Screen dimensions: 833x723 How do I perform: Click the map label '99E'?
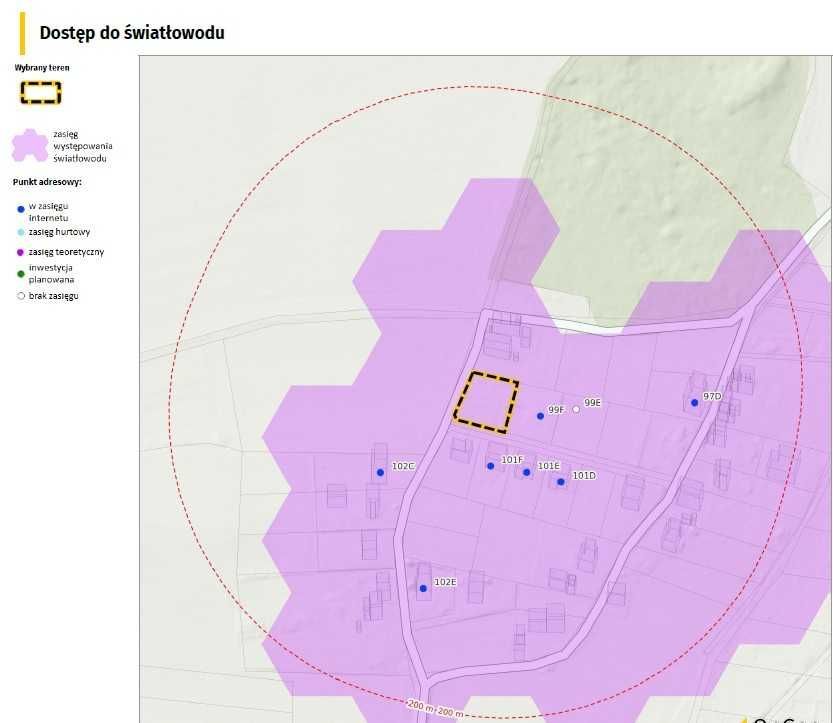coord(592,403)
